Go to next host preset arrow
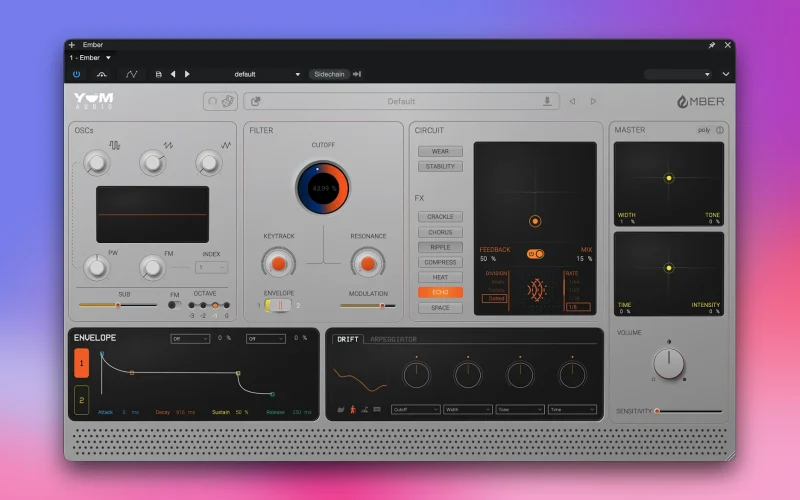Image resolution: width=800 pixels, height=500 pixels. tap(187, 74)
